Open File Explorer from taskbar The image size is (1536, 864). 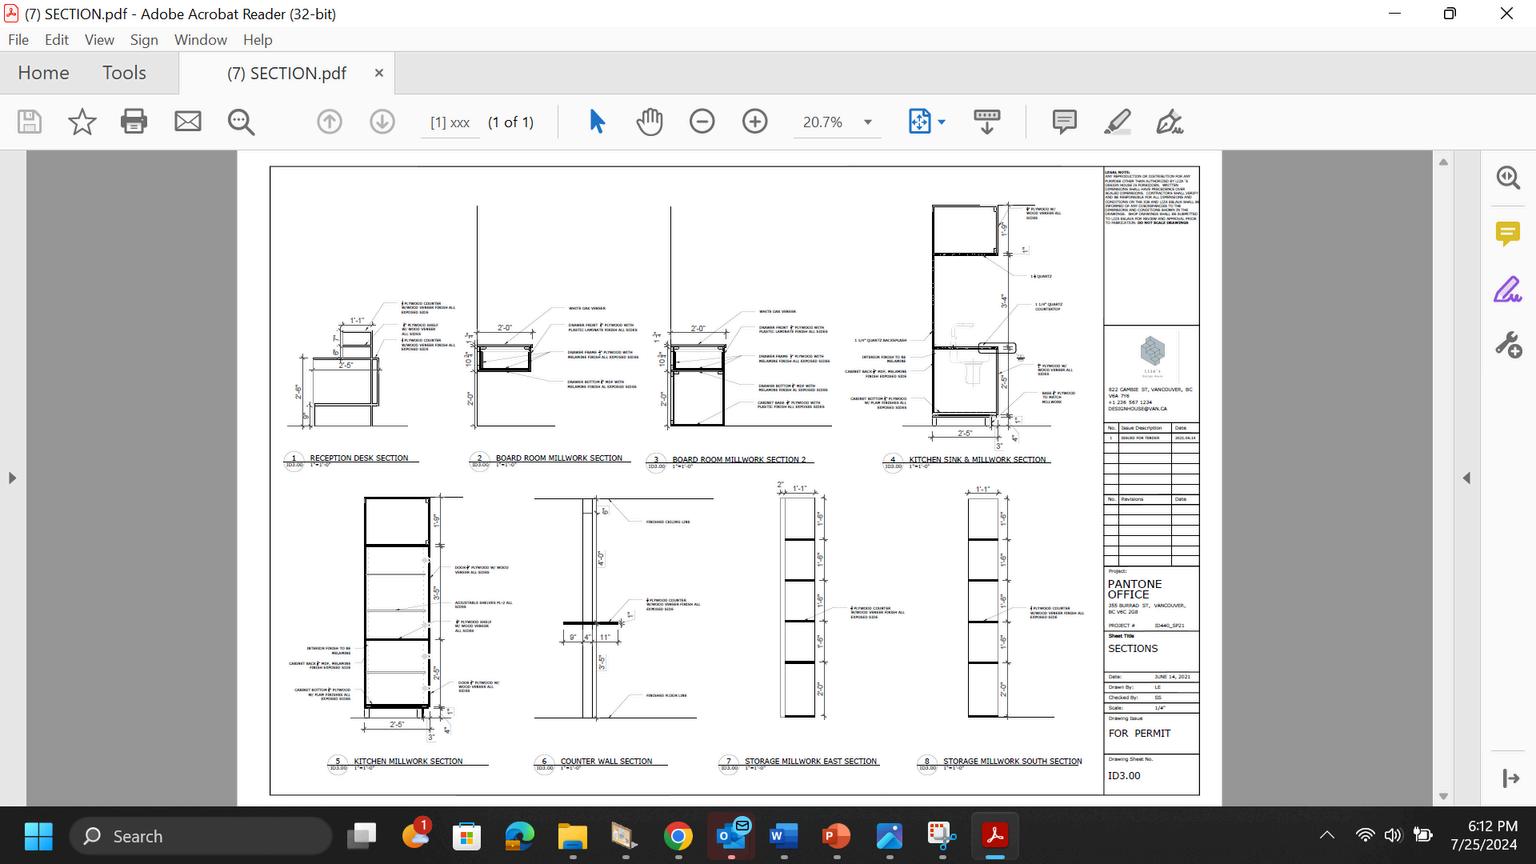[x=572, y=836]
